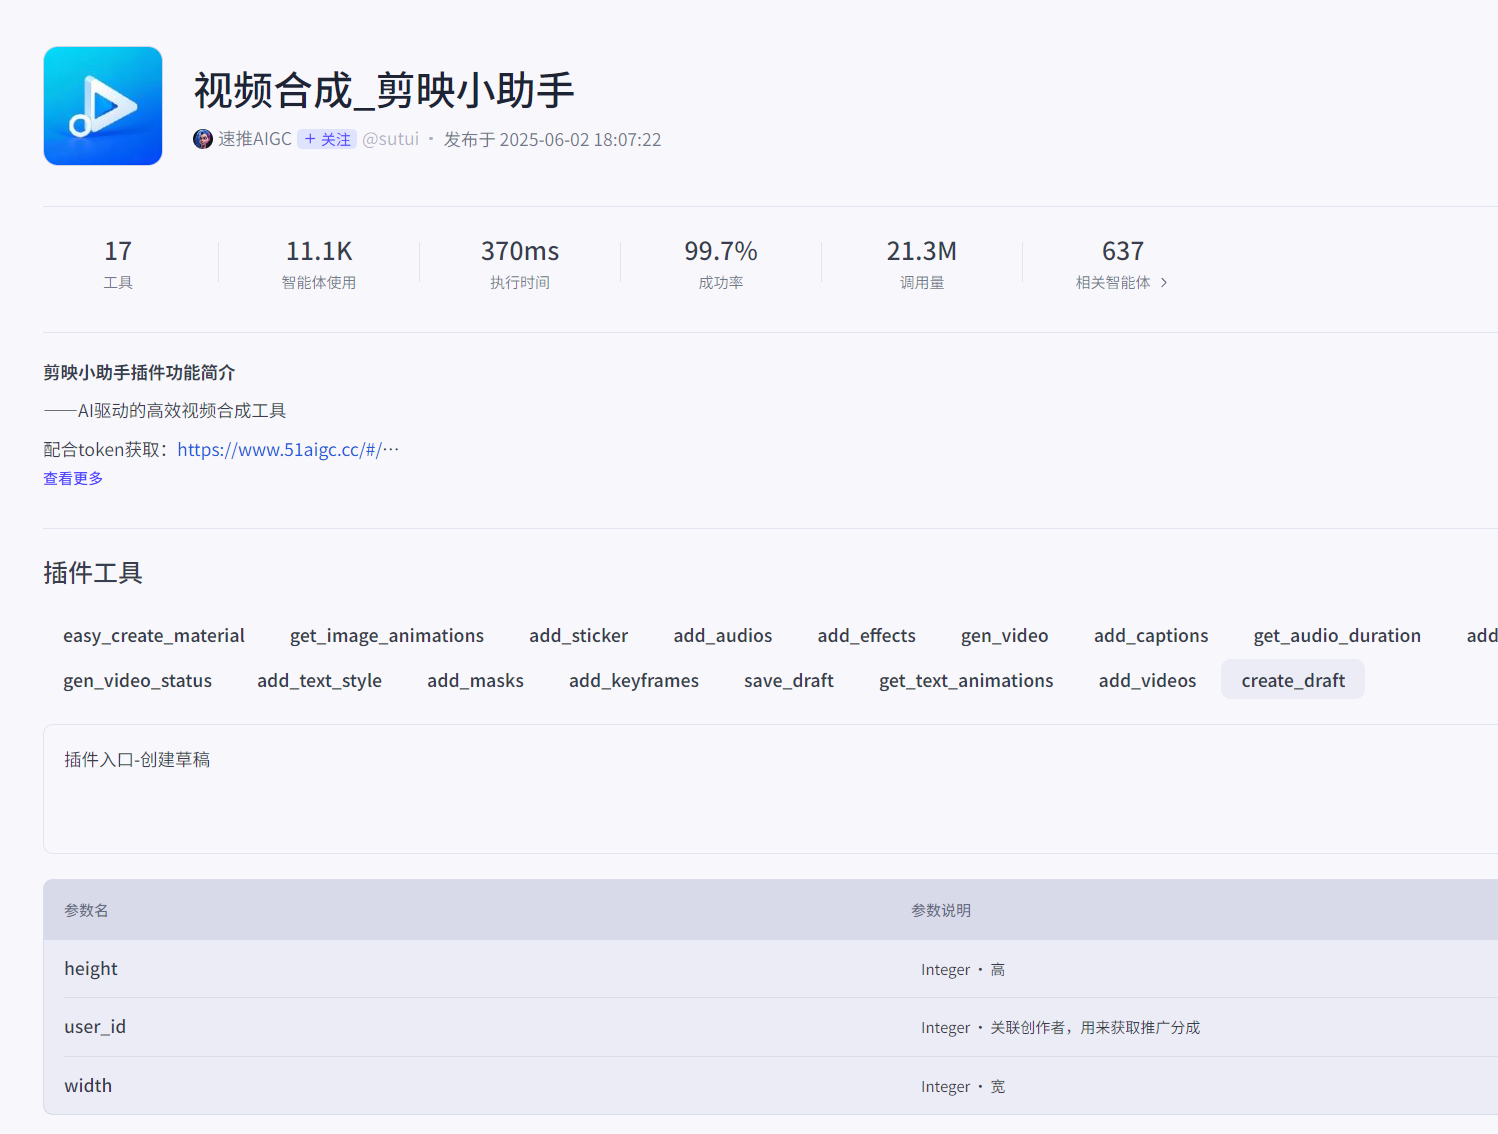Click the 370ms 执行时间 statistic
The image size is (1498, 1134).
520,264
